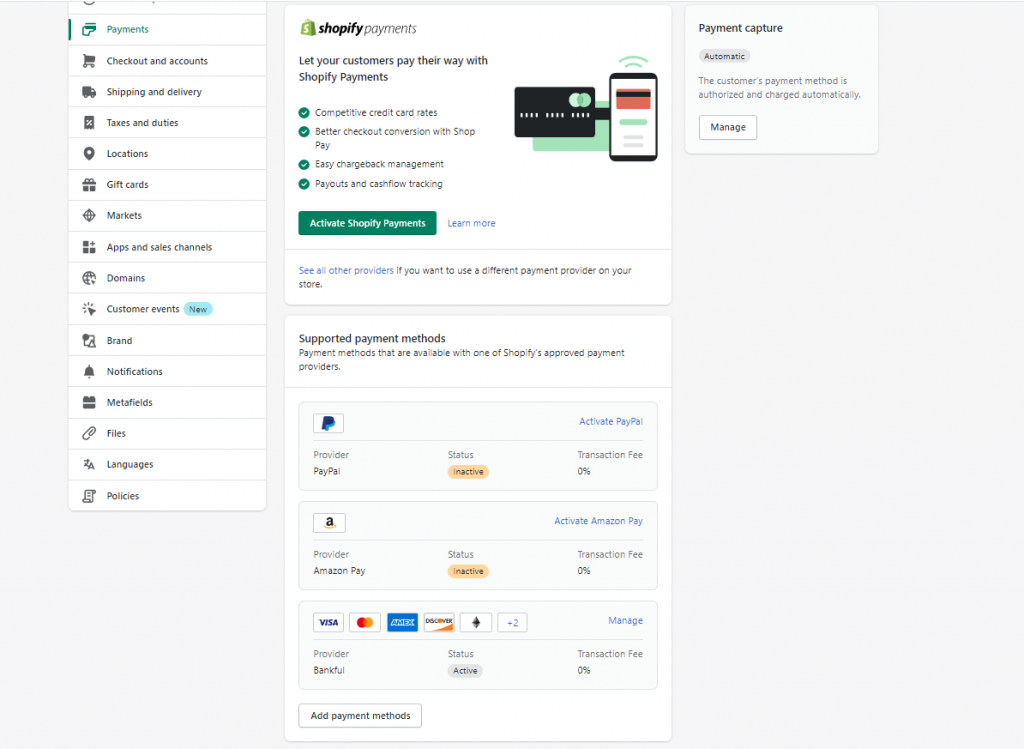1024x749 pixels.
Task: Select the Payments credit card icon in sidebar
Action: 88,29
